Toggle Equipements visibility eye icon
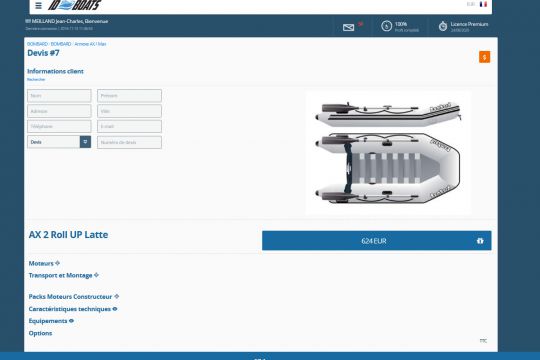 click(71, 321)
